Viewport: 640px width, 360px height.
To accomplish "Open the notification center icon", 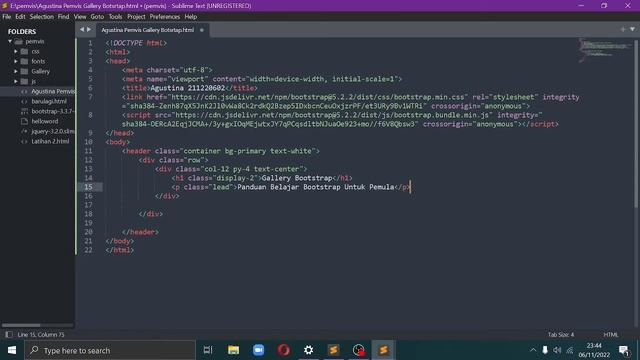I will [624, 350].
